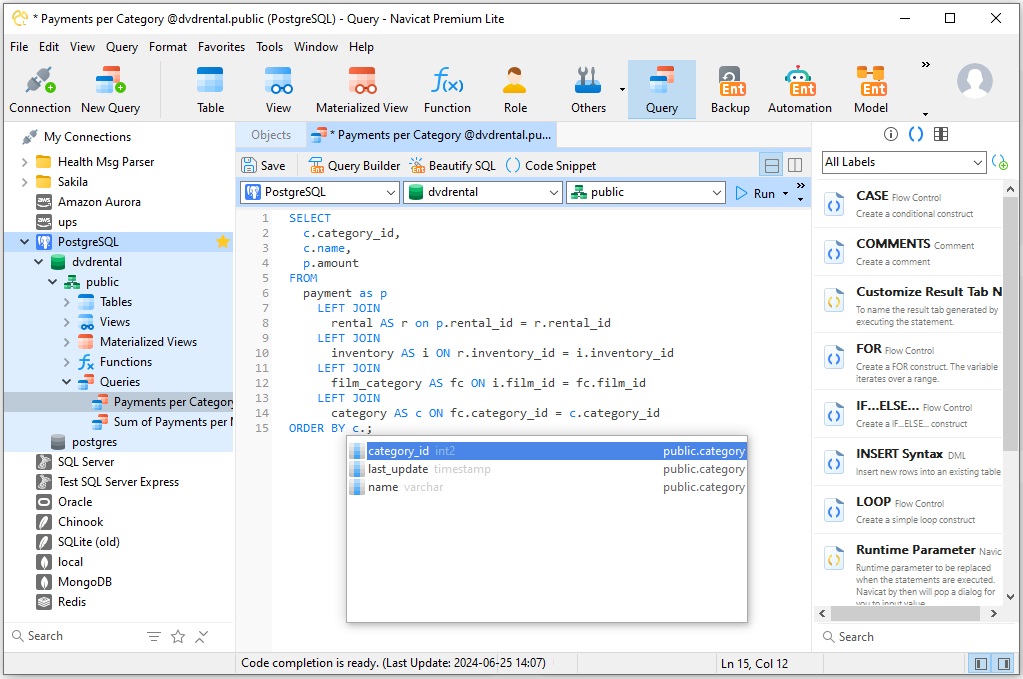1023x679 pixels.
Task: Create a New Query from toolbar
Action: 110,90
